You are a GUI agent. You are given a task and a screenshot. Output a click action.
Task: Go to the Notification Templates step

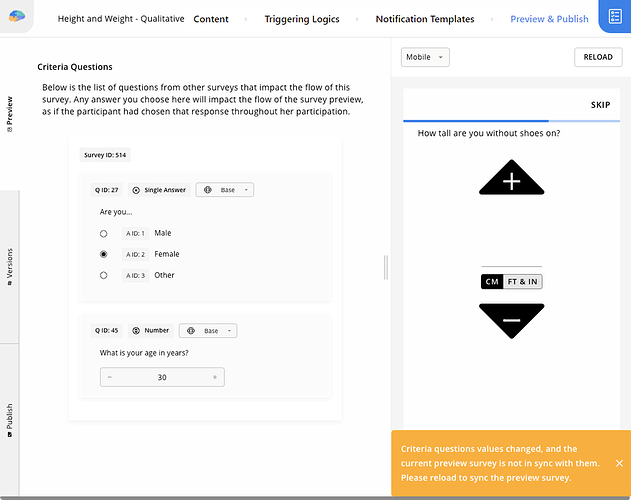[425, 19]
